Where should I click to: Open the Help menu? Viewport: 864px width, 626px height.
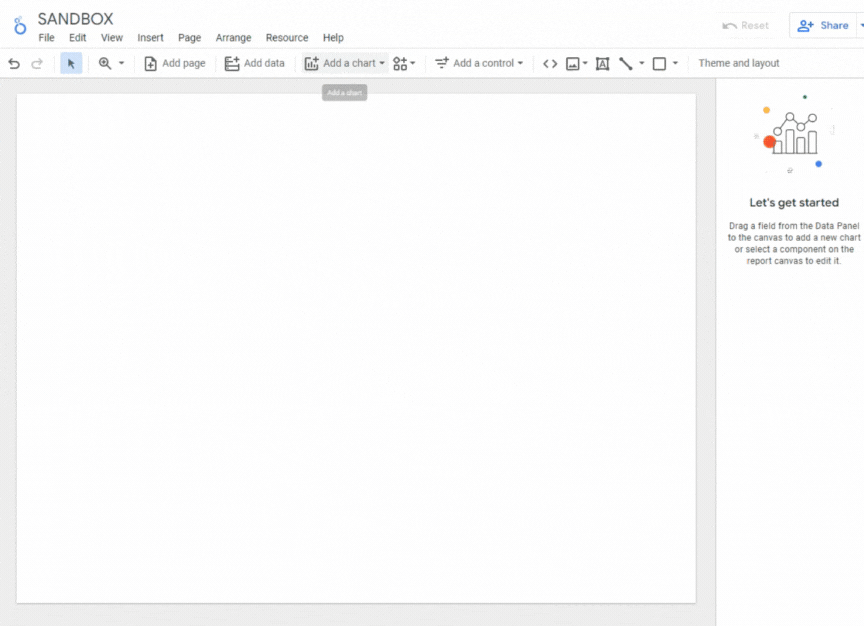point(333,38)
